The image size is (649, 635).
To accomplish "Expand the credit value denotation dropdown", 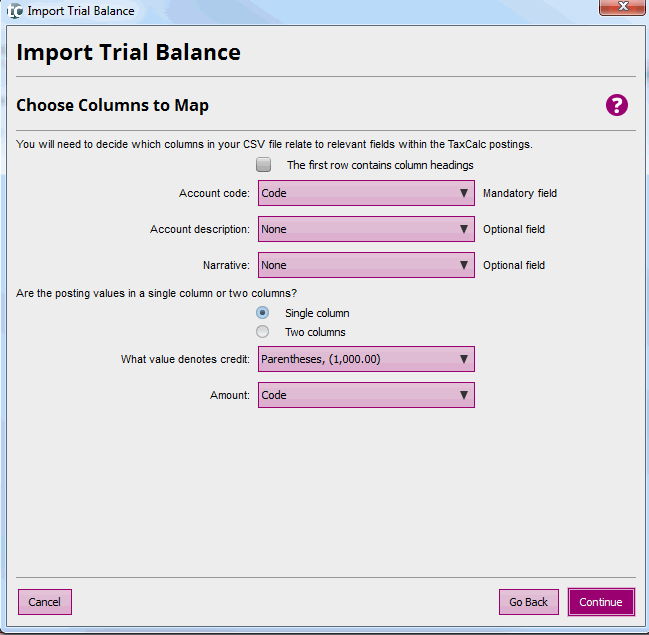I will (366, 360).
